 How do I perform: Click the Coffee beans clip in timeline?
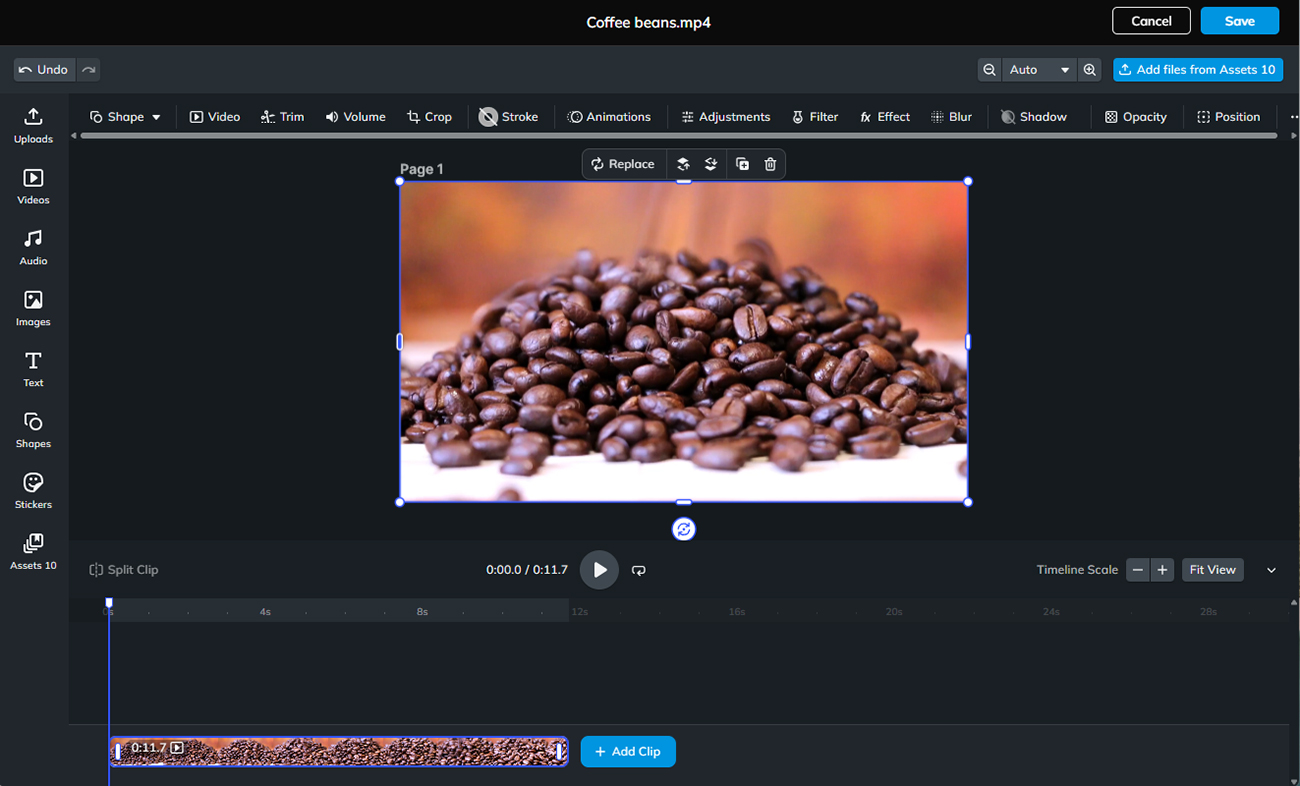[x=340, y=752]
